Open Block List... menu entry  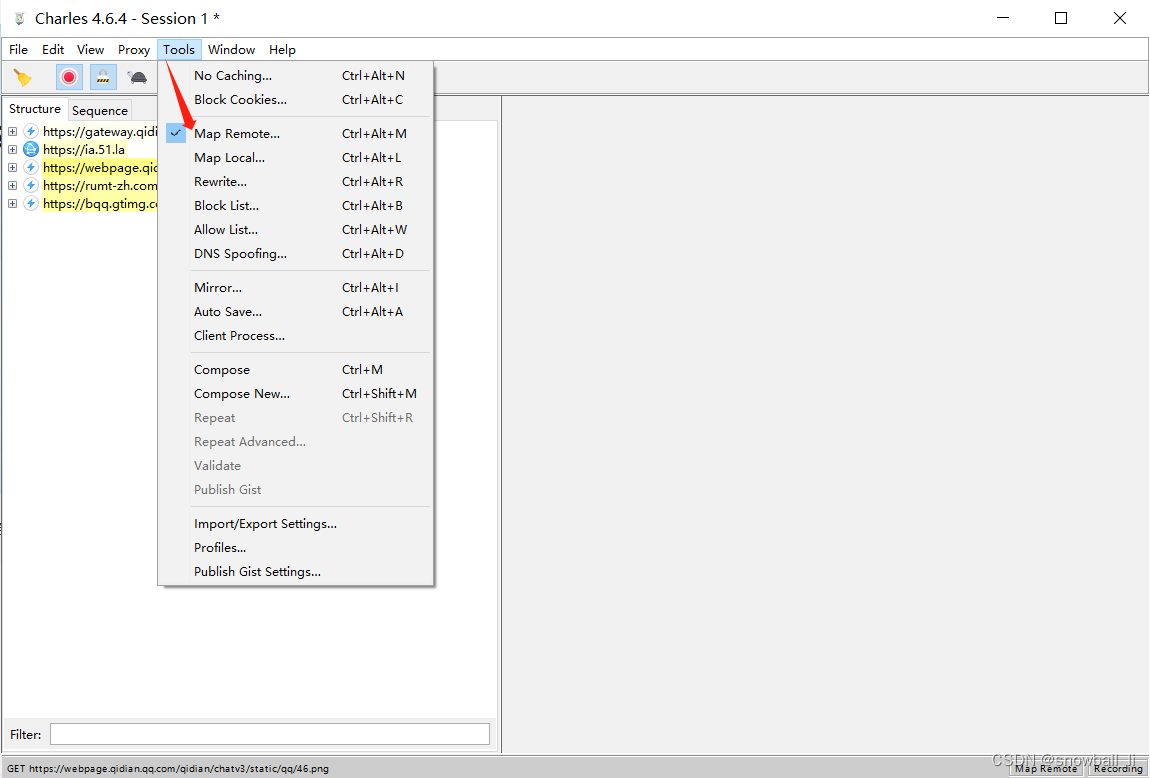pyautogui.click(x=296, y=206)
